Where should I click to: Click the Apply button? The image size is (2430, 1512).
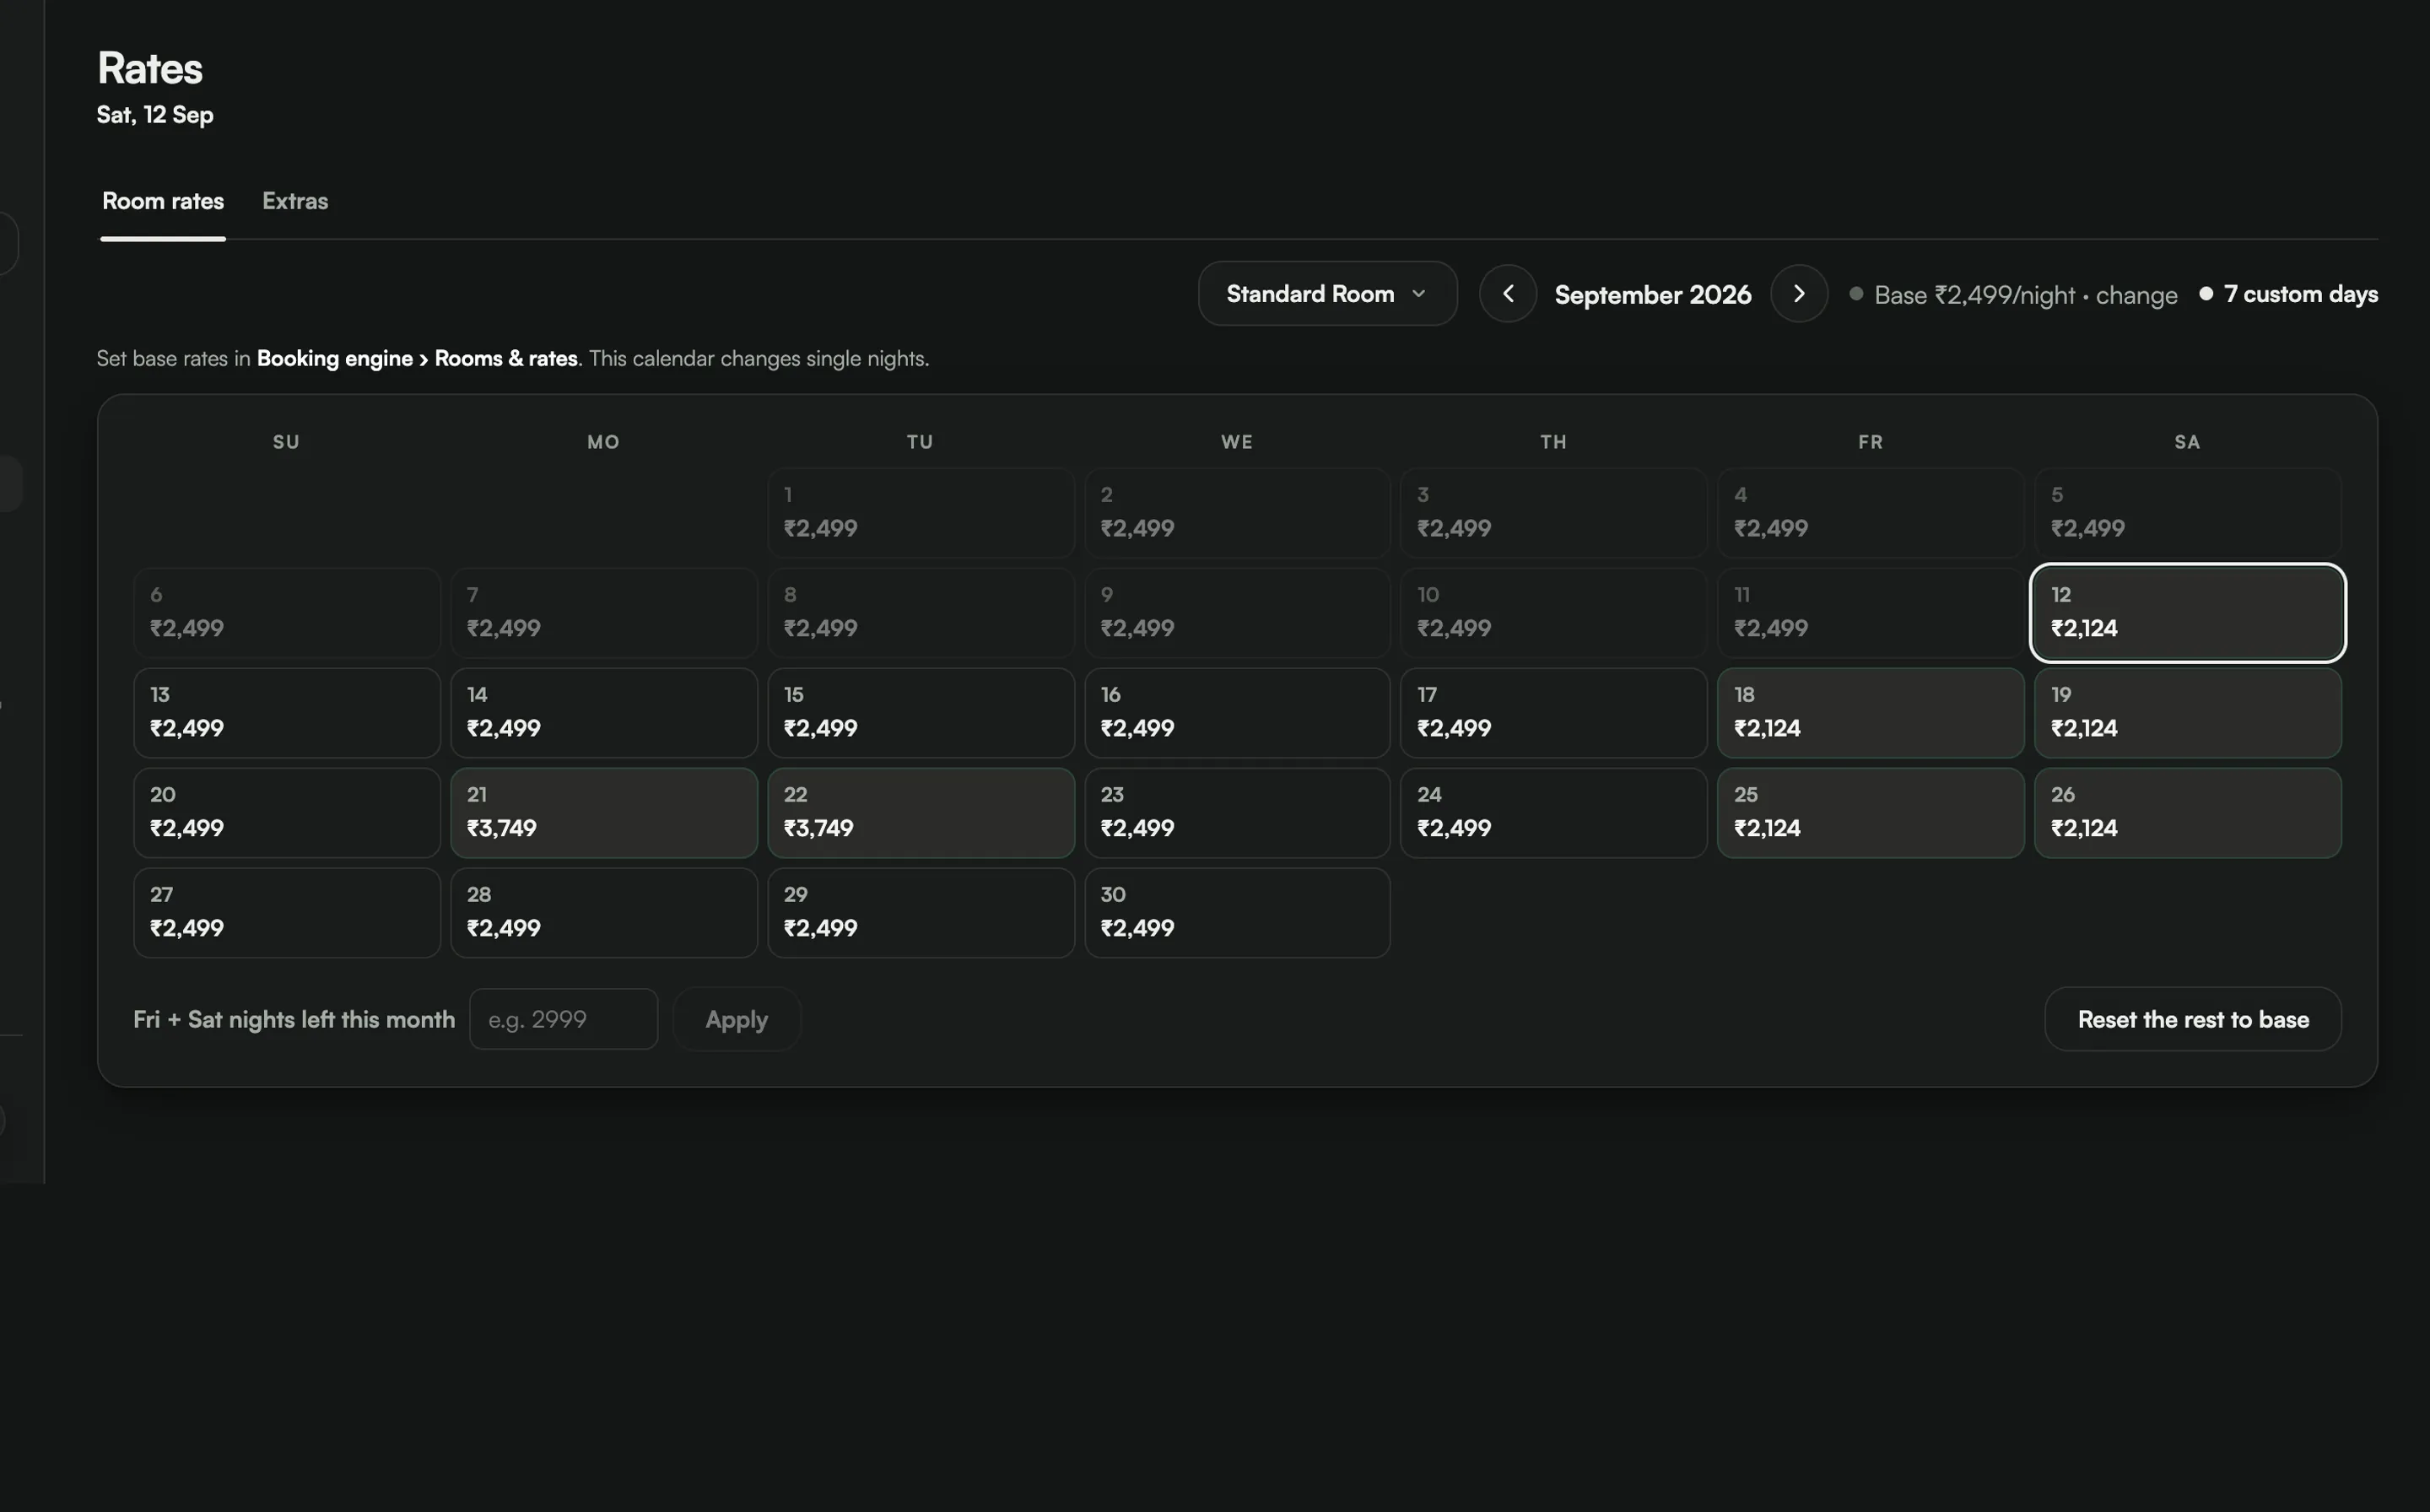coord(736,1019)
